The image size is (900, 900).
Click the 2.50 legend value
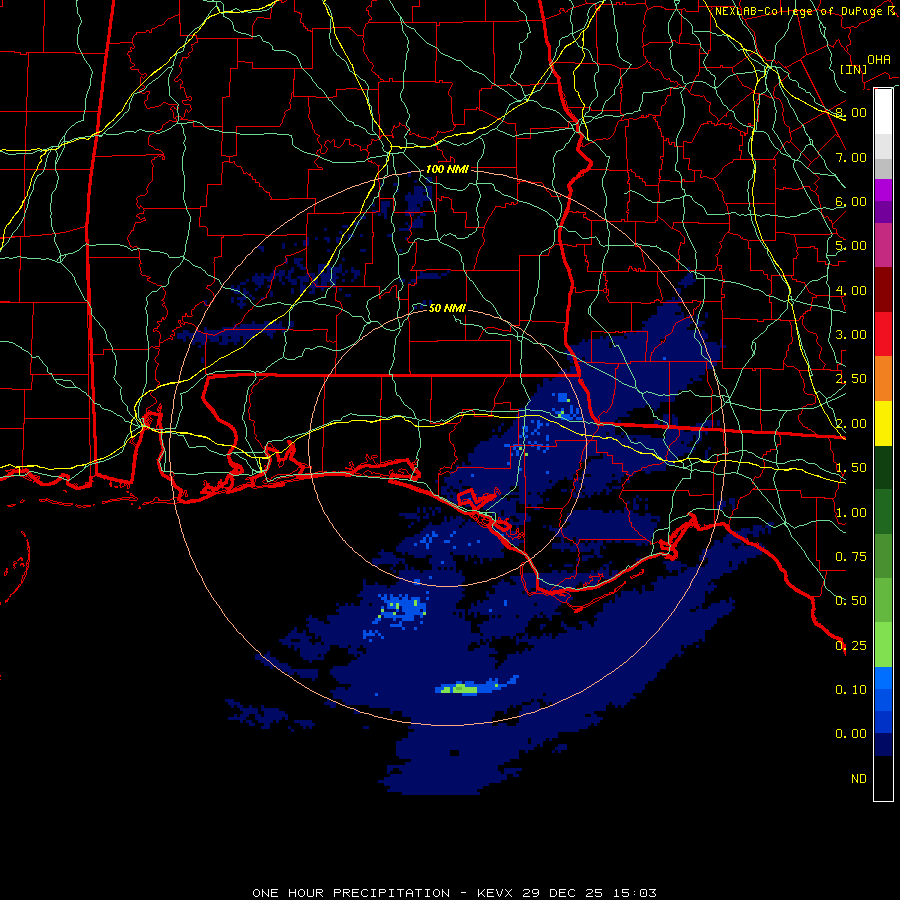(851, 379)
